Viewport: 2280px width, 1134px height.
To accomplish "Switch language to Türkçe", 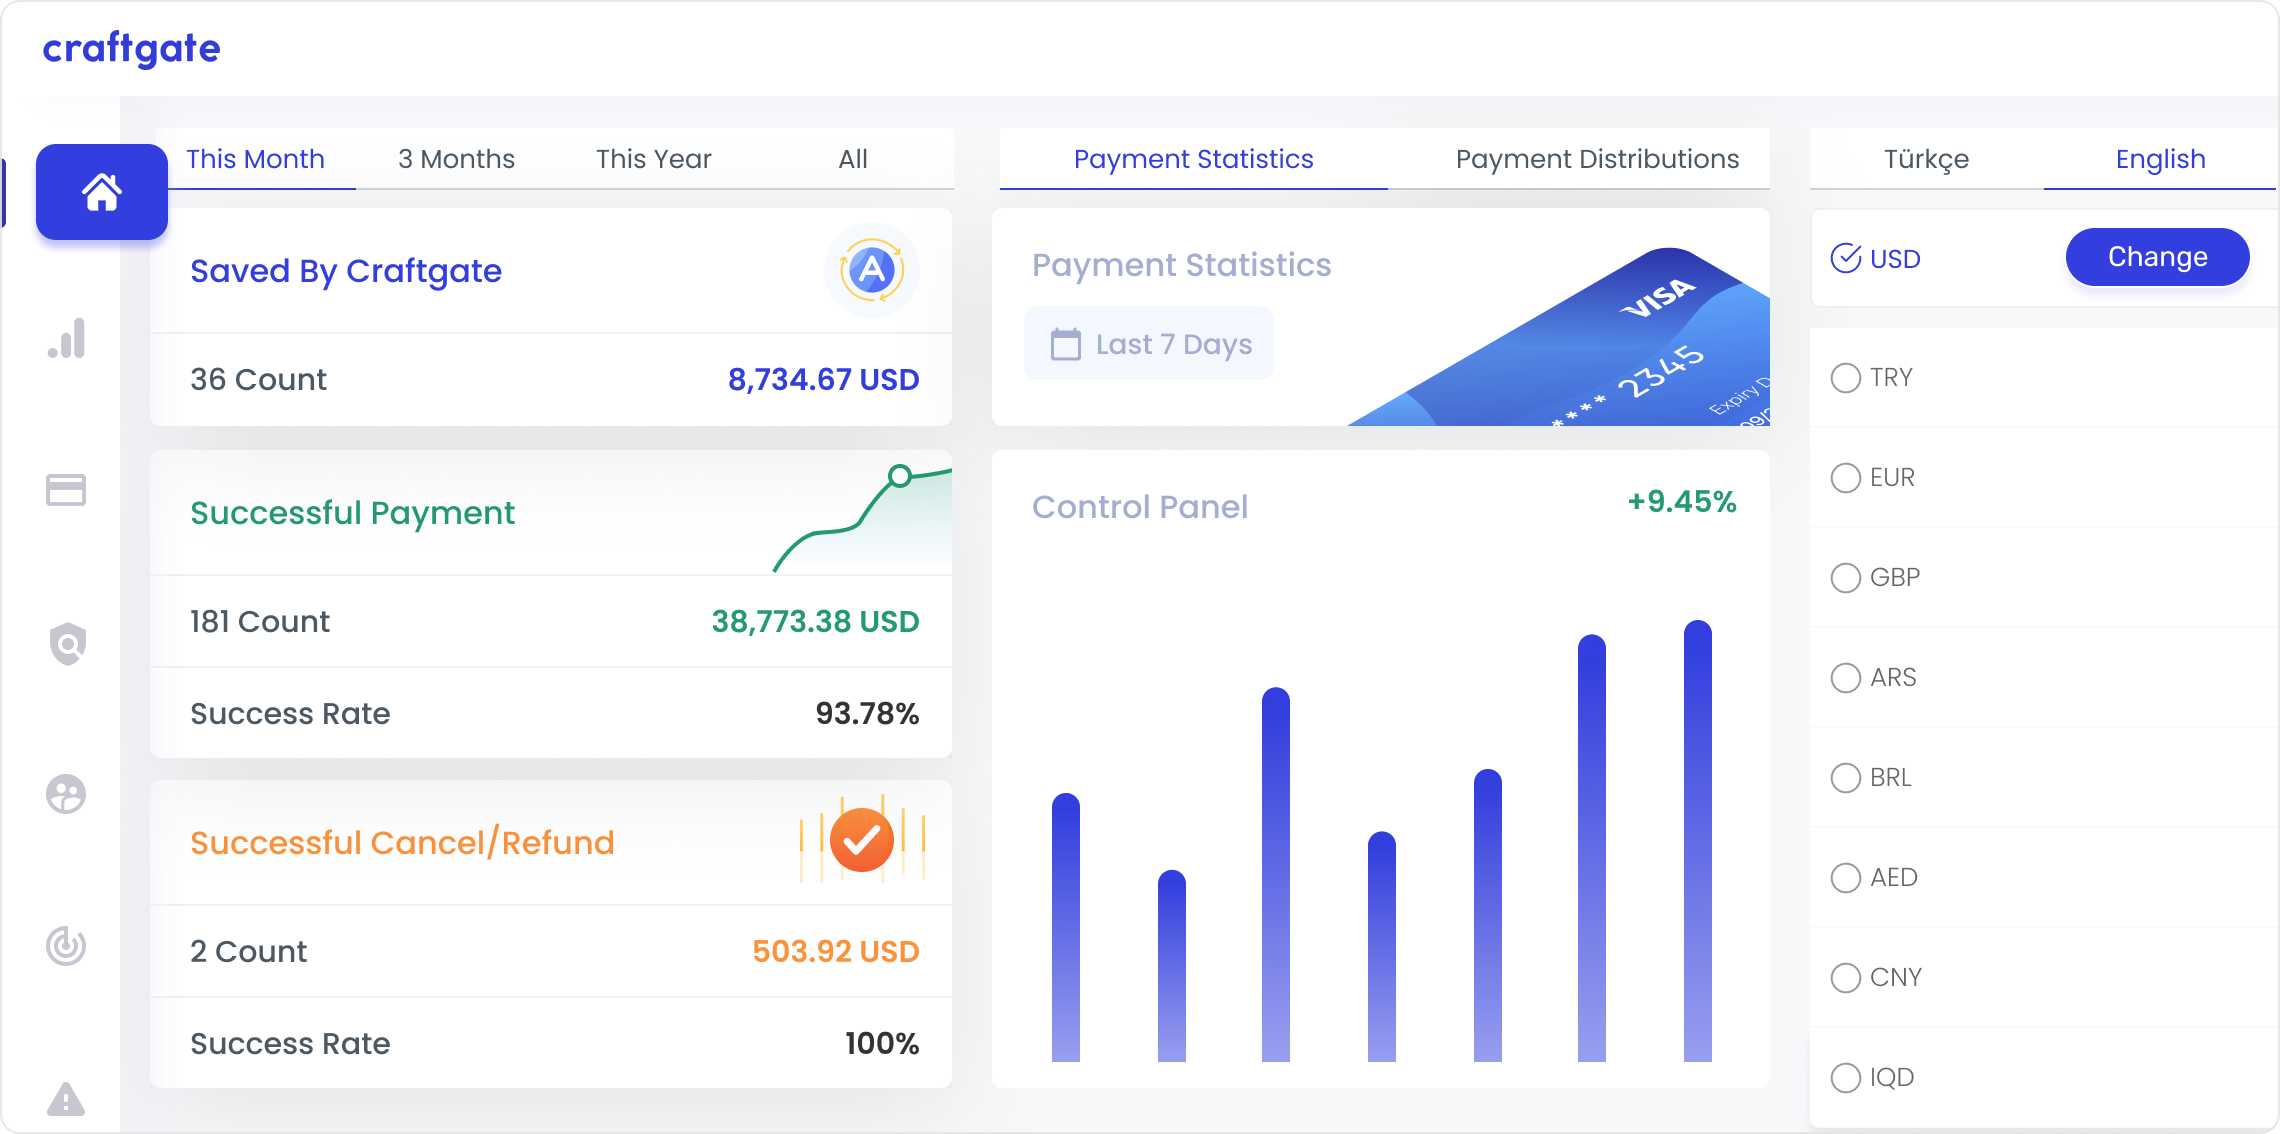I will click(1927, 158).
